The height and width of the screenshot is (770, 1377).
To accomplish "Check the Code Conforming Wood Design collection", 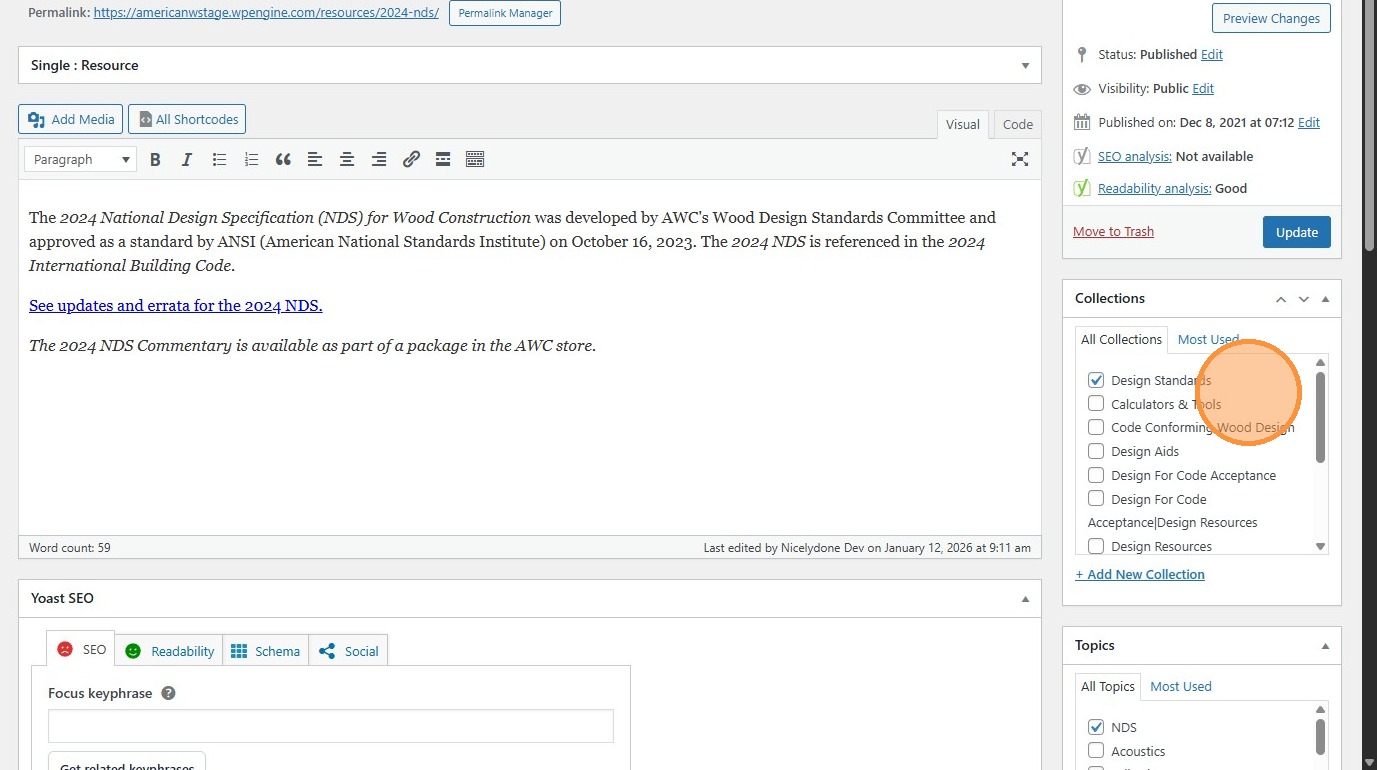I will point(1096,427).
